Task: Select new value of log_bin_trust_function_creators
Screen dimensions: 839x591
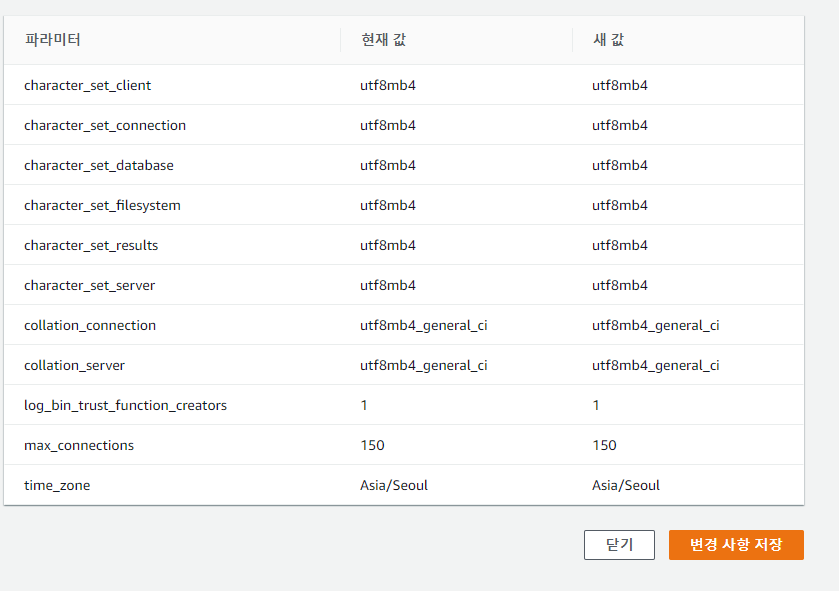Action: pos(596,405)
